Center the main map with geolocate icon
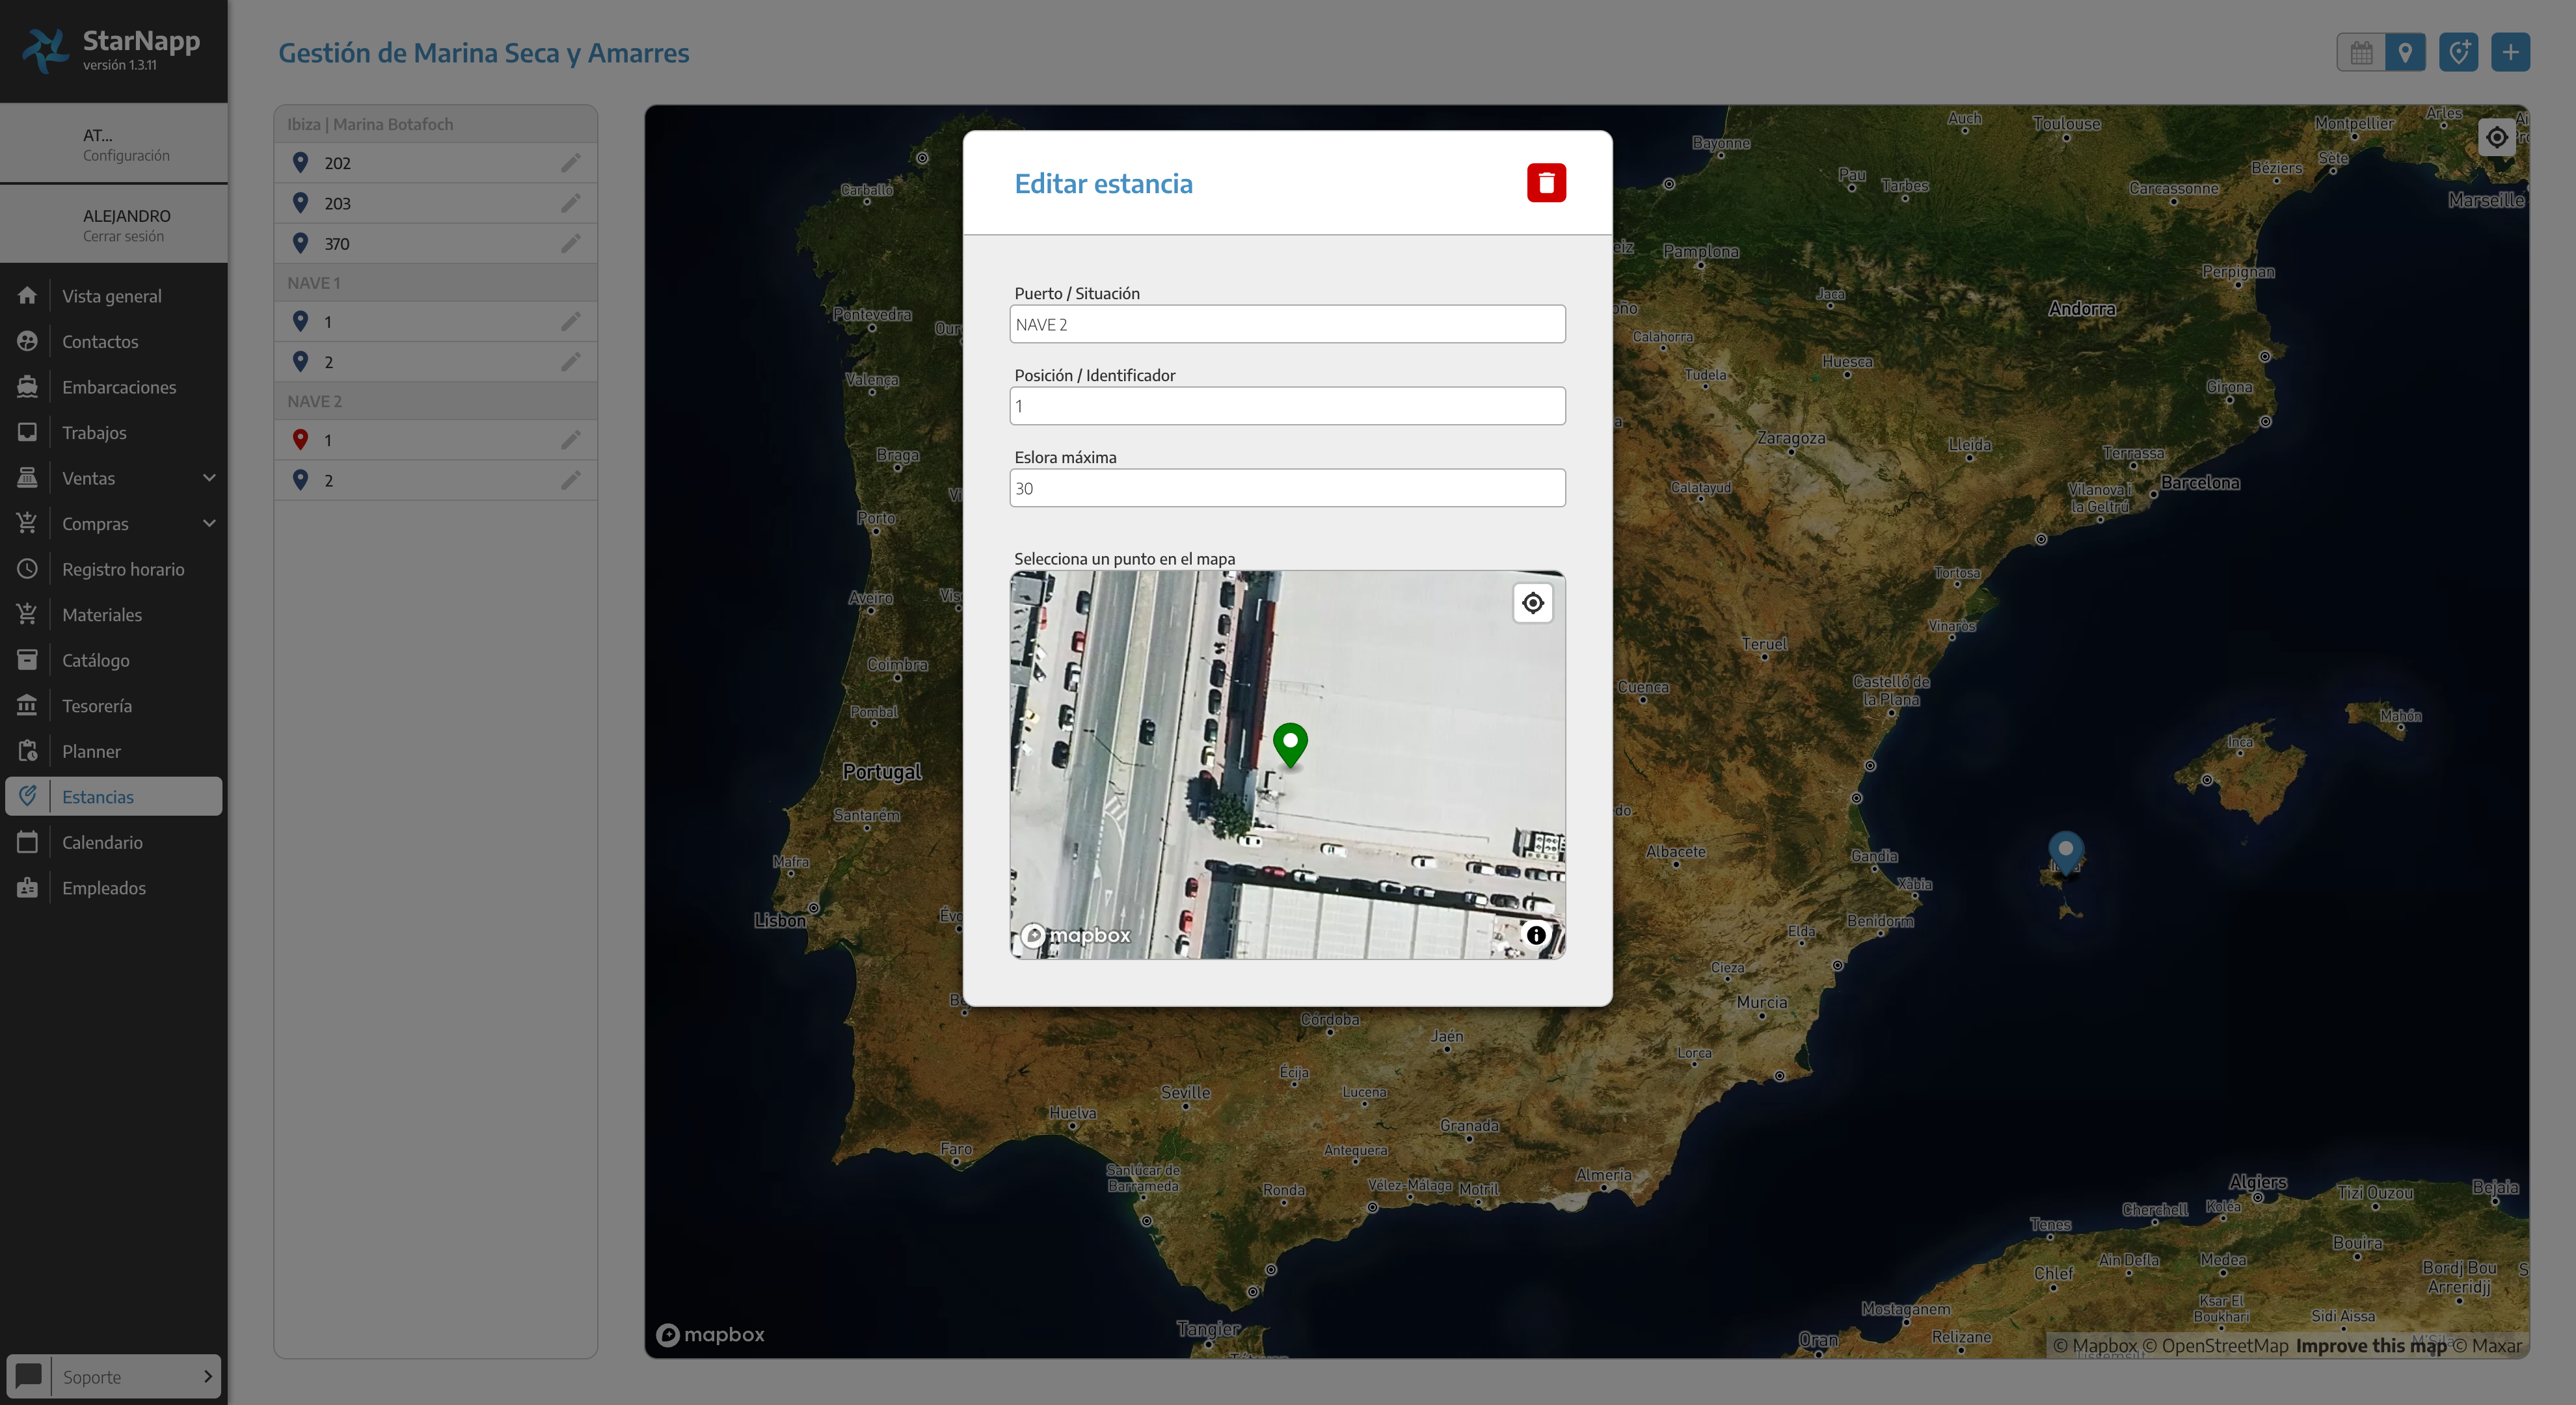The height and width of the screenshot is (1405, 2576). pyautogui.click(x=2496, y=137)
